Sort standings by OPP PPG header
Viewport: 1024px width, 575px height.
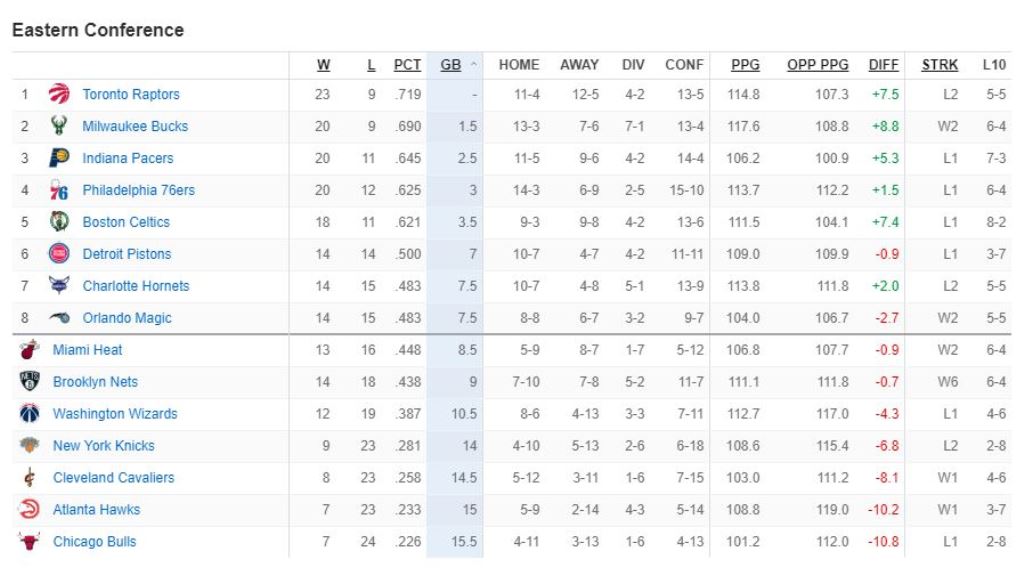tap(817, 65)
